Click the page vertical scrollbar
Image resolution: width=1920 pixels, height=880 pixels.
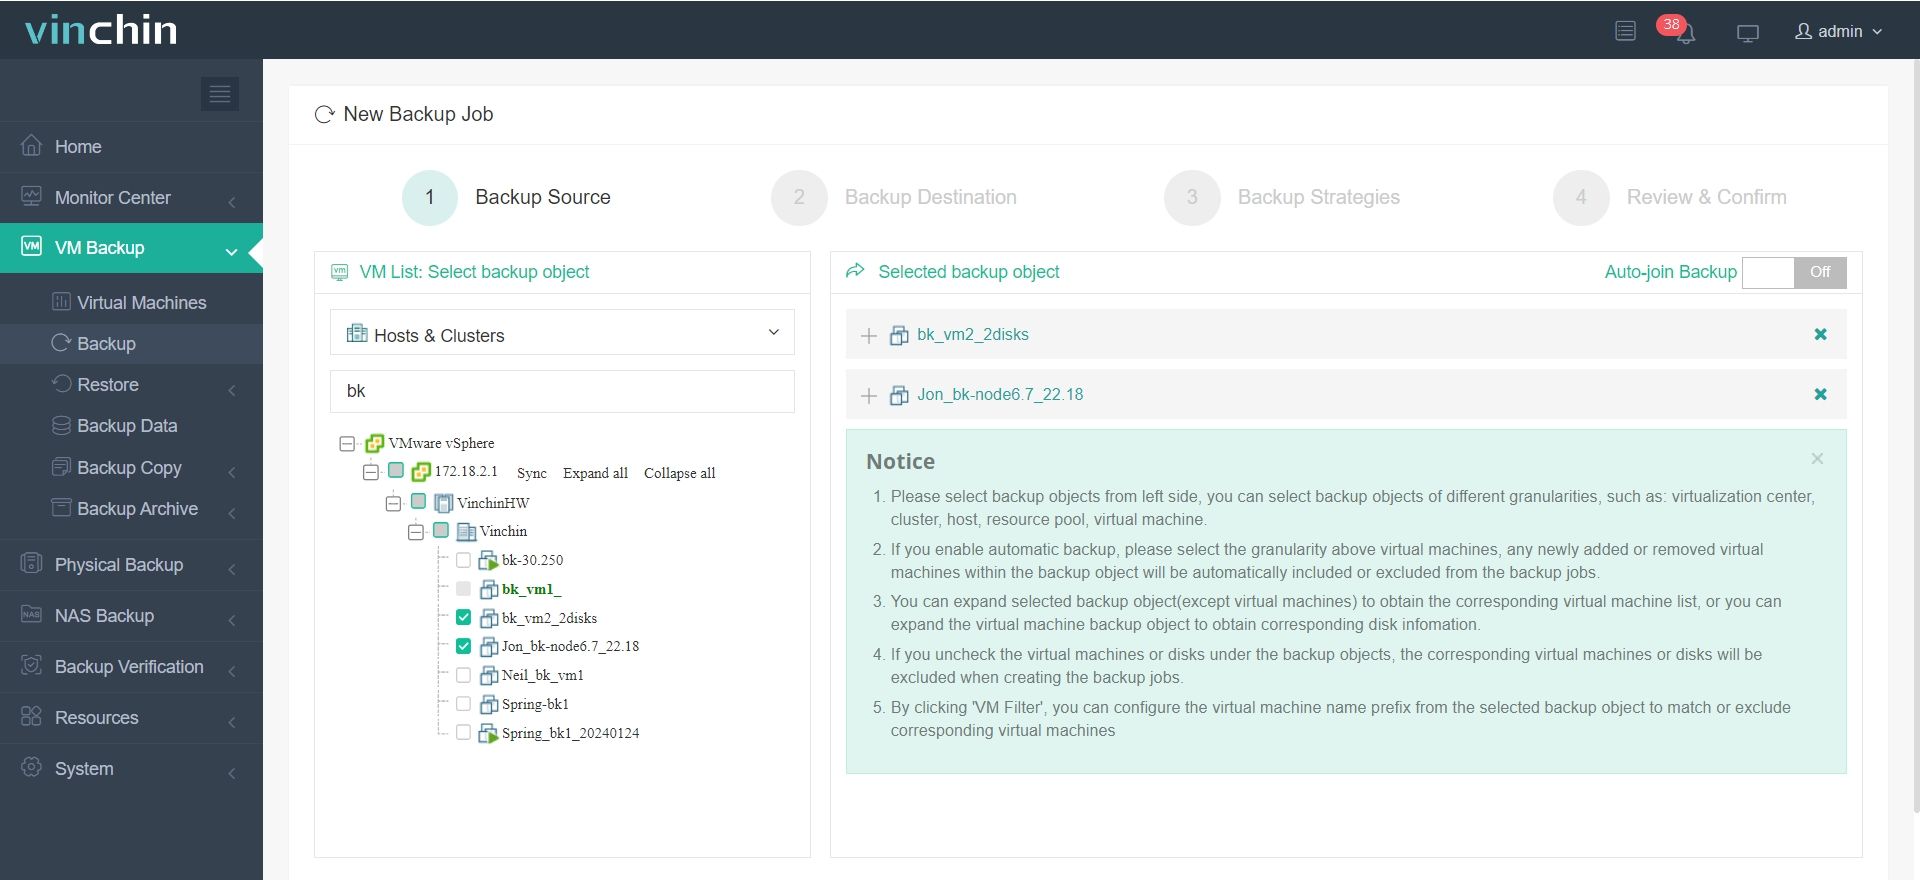1916,436
